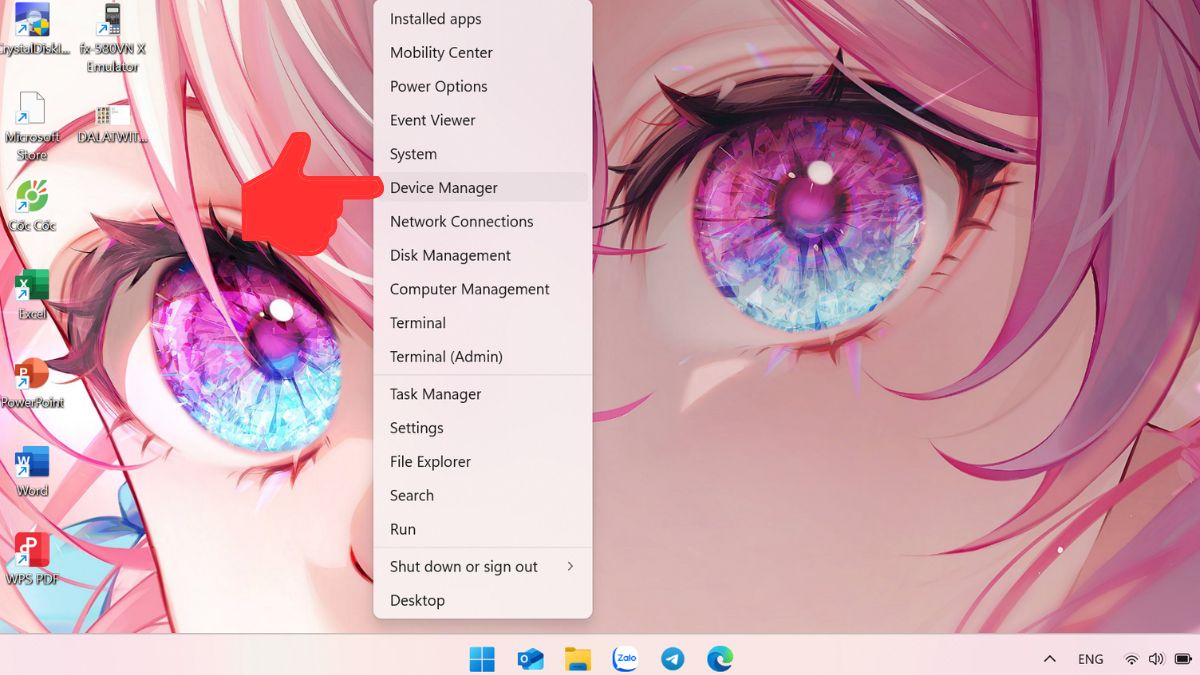
Task: Open the Wi-Fi network tray icon
Action: (x=1131, y=659)
